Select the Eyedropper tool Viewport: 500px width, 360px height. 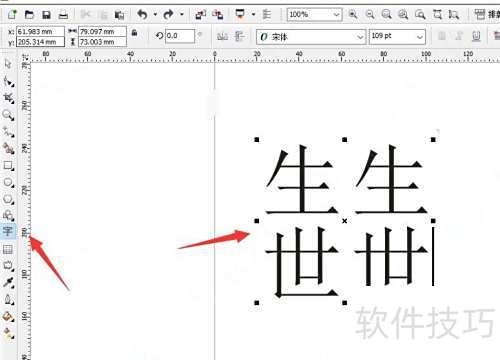pos(8,282)
